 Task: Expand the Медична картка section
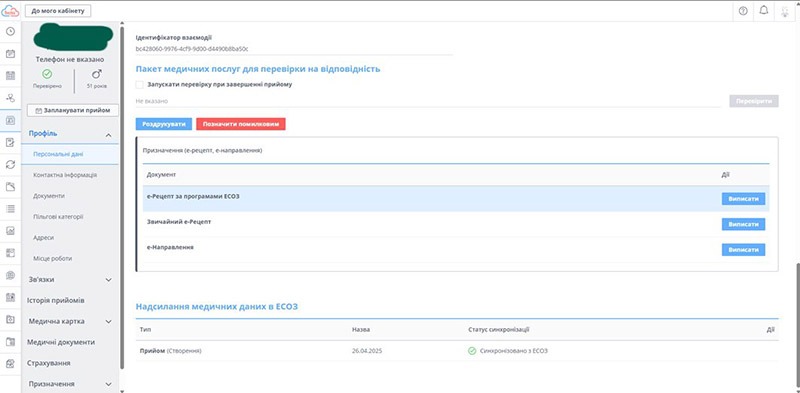(x=70, y=322)
